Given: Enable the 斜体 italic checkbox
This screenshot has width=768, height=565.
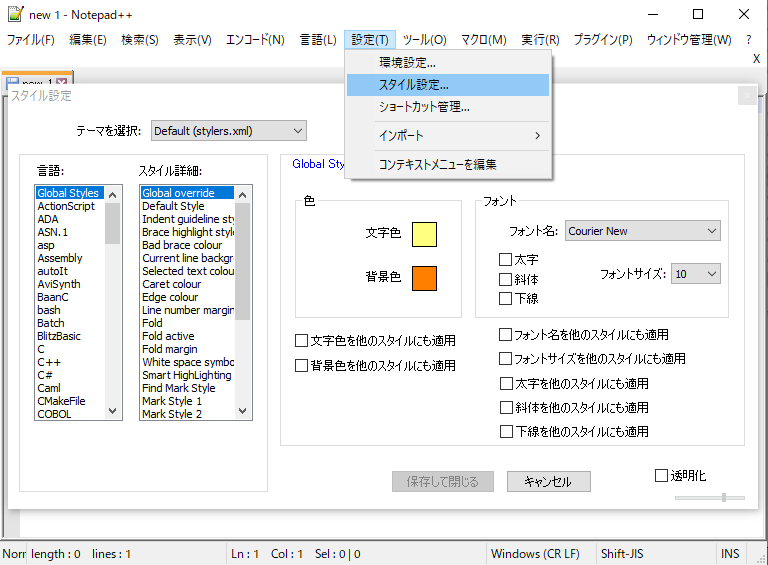Looking at the screenshot, I should tap(518, 280).
